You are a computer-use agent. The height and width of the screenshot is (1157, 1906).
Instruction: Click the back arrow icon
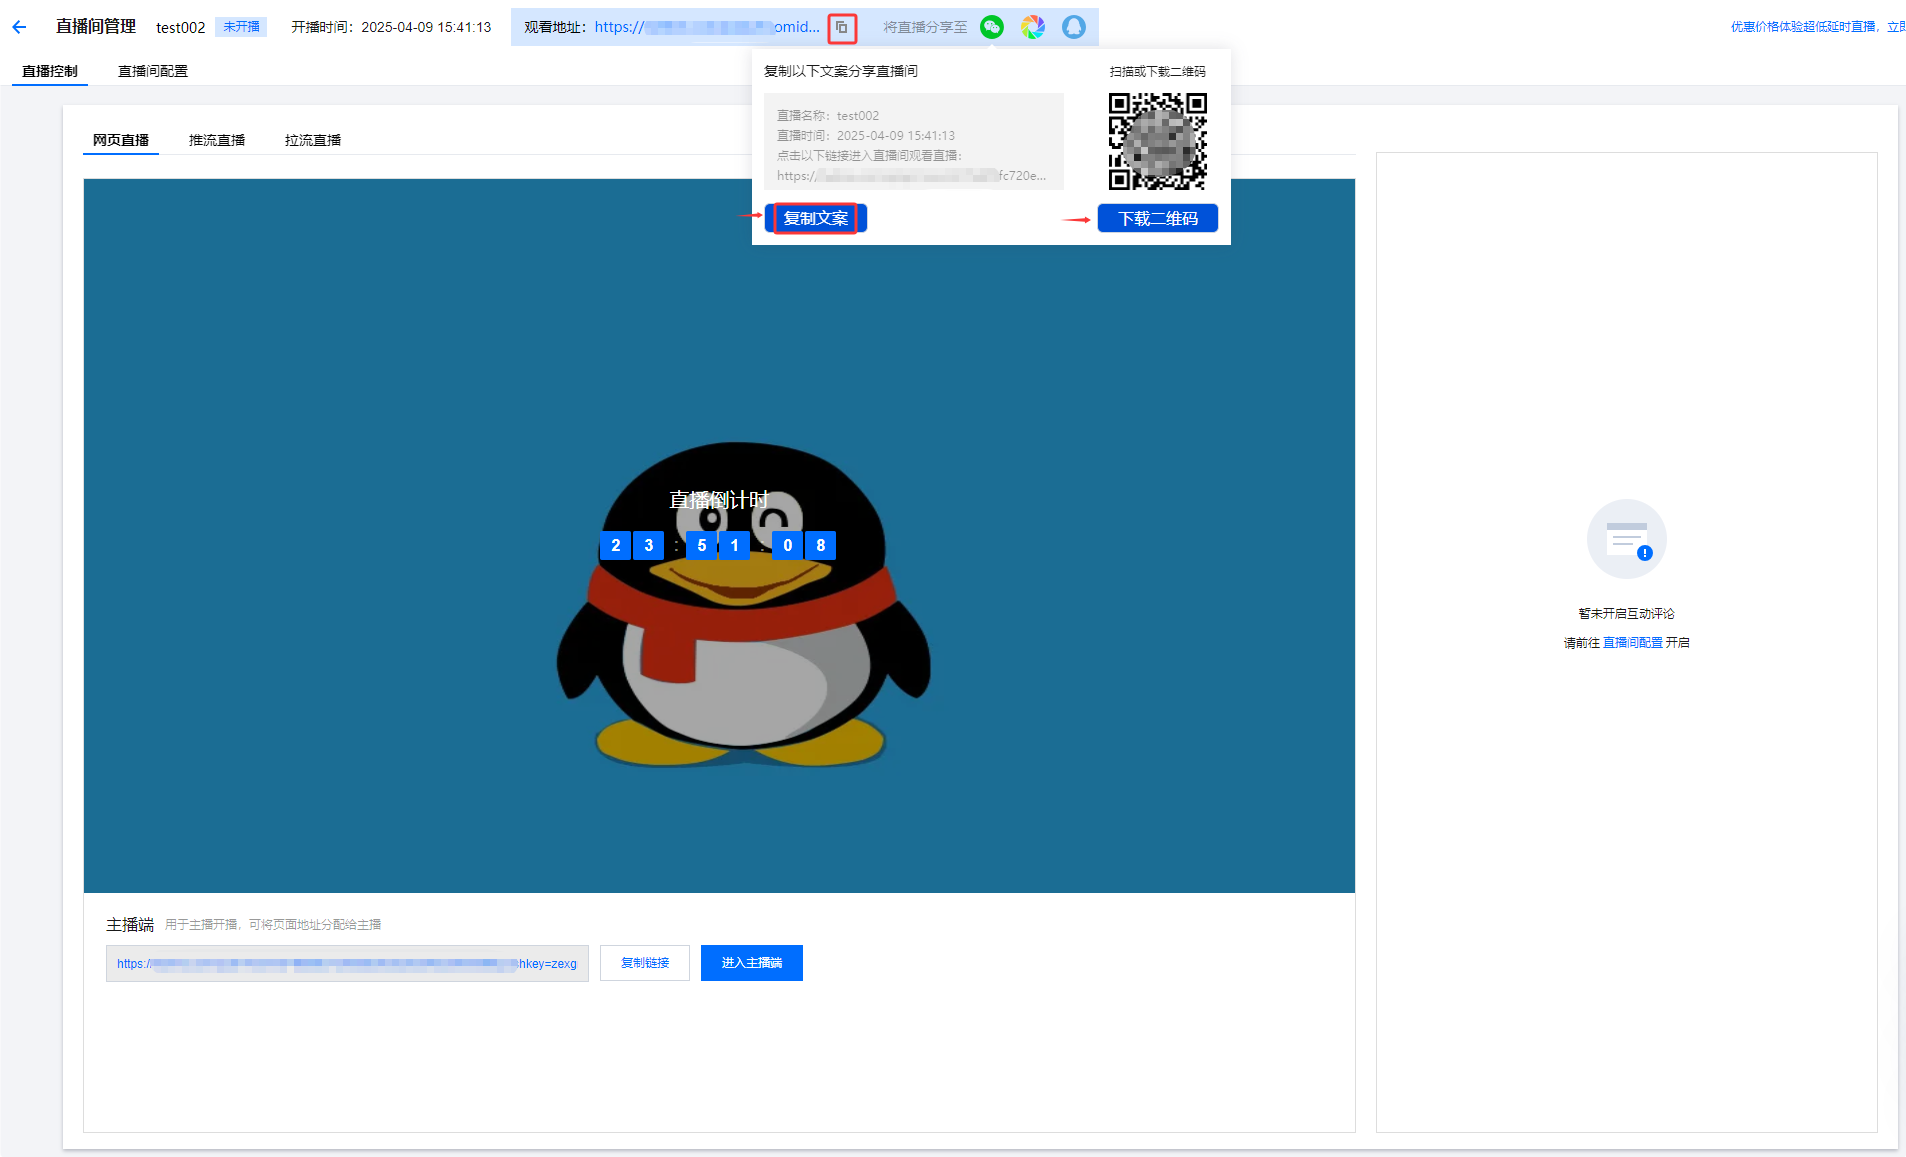[x=19, y=27]
